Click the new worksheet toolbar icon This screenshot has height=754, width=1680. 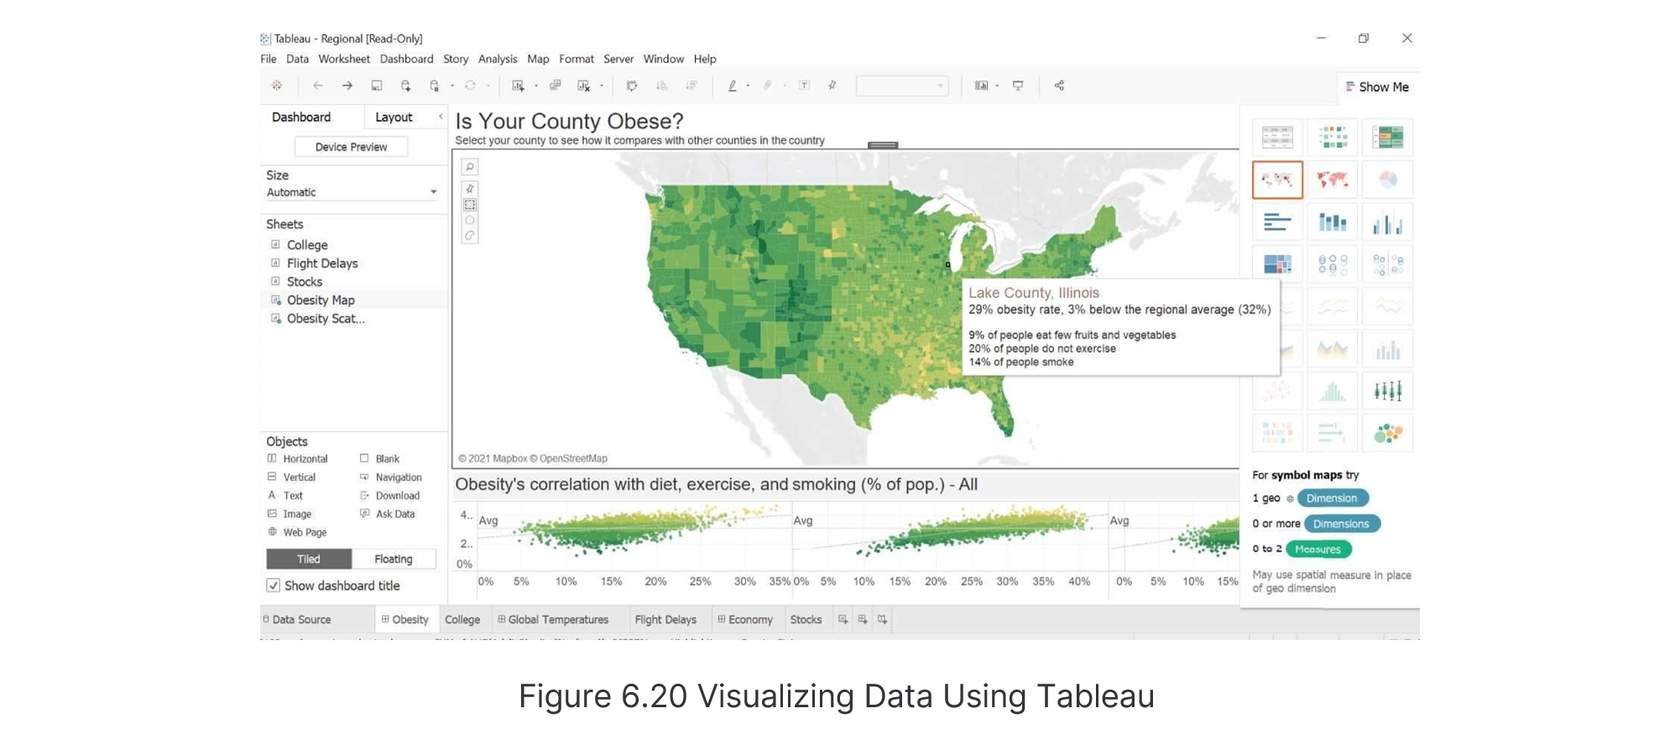point(518,86)
